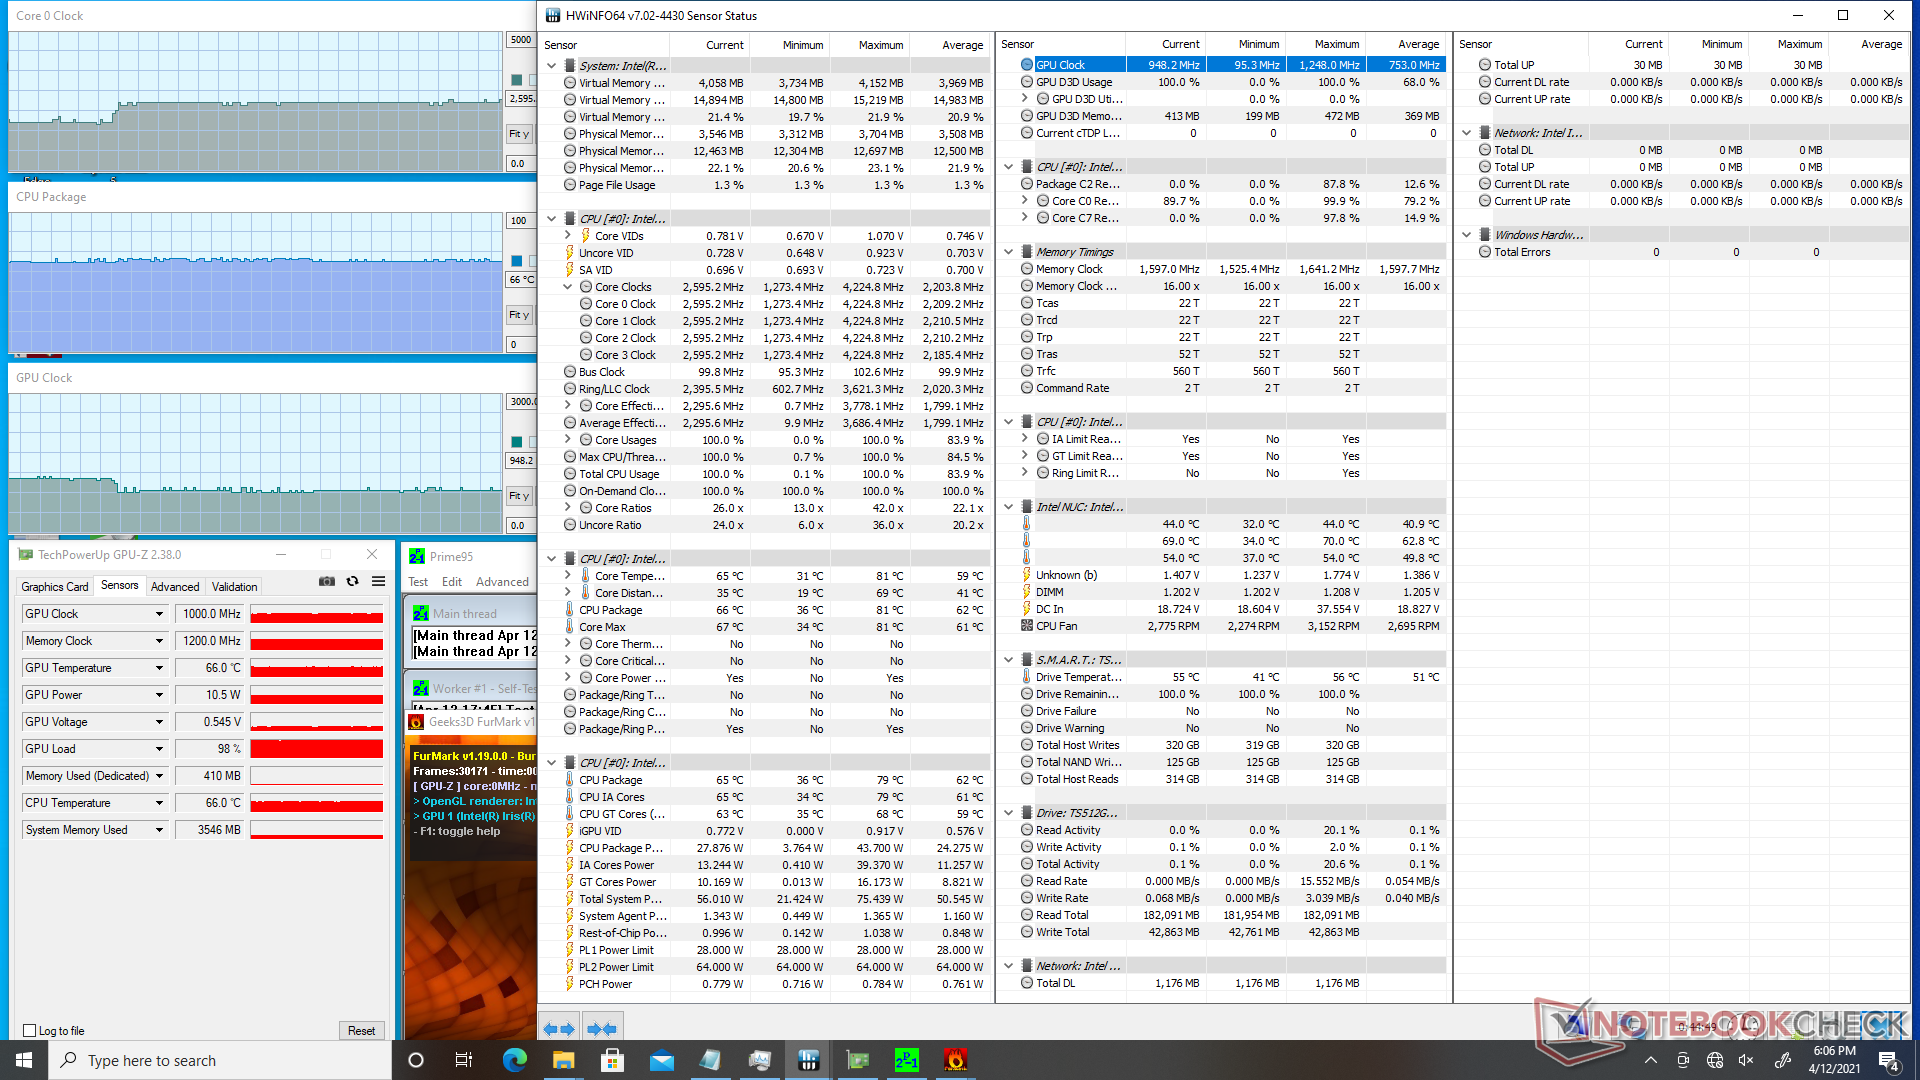Click the GPU Clock graph teal color swatch
Screen dimensions: 1920x1080
517,442
